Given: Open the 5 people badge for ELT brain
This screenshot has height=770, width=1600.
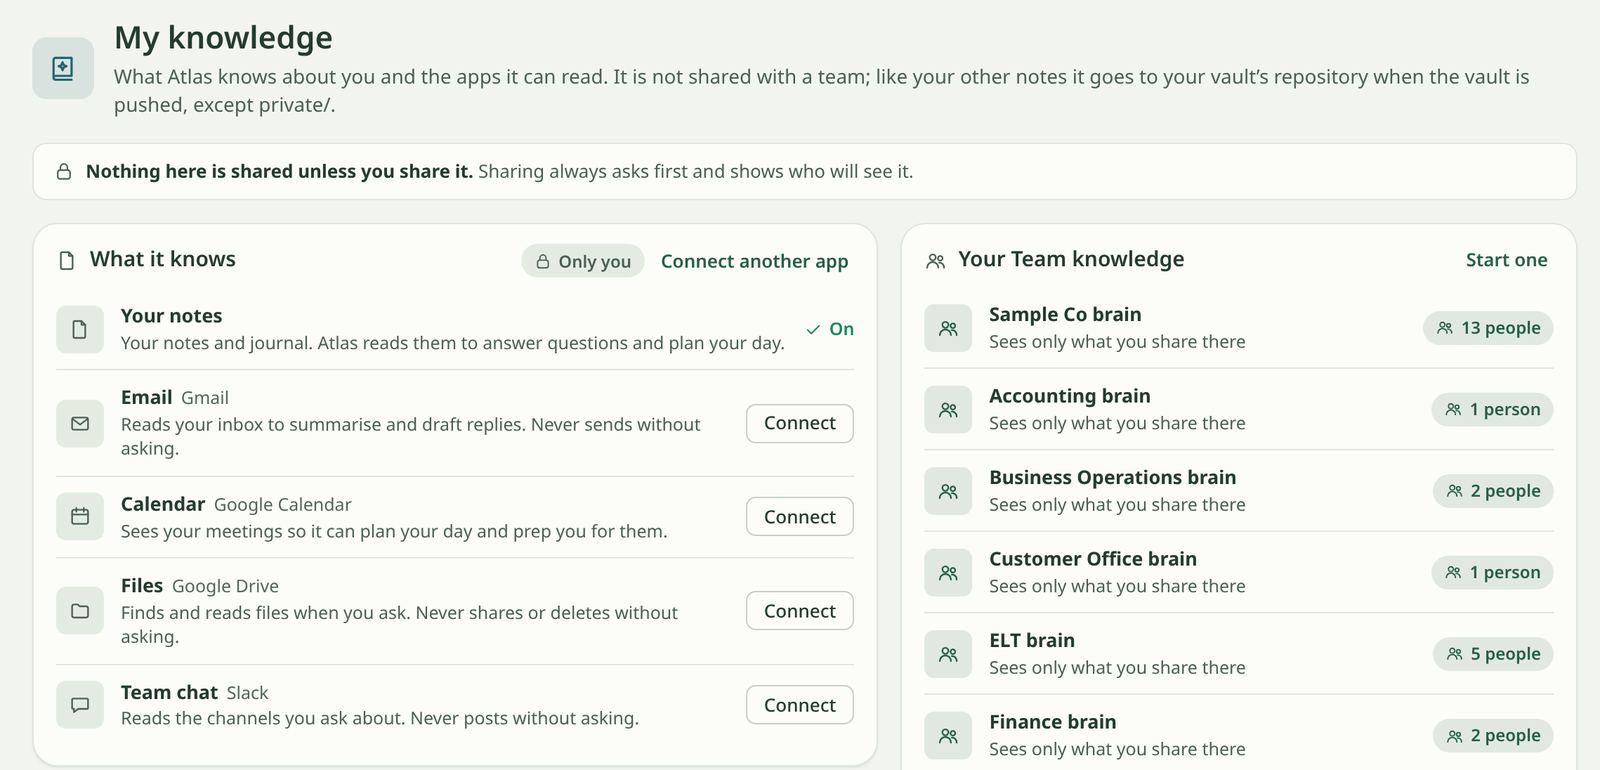Looking at the screenshot, I should 1493,654.
